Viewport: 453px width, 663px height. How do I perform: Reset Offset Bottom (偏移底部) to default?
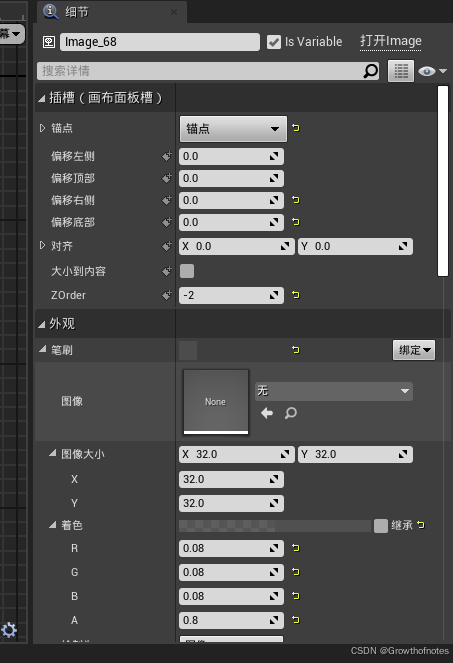pyautogui.click(x=296, y=222)
